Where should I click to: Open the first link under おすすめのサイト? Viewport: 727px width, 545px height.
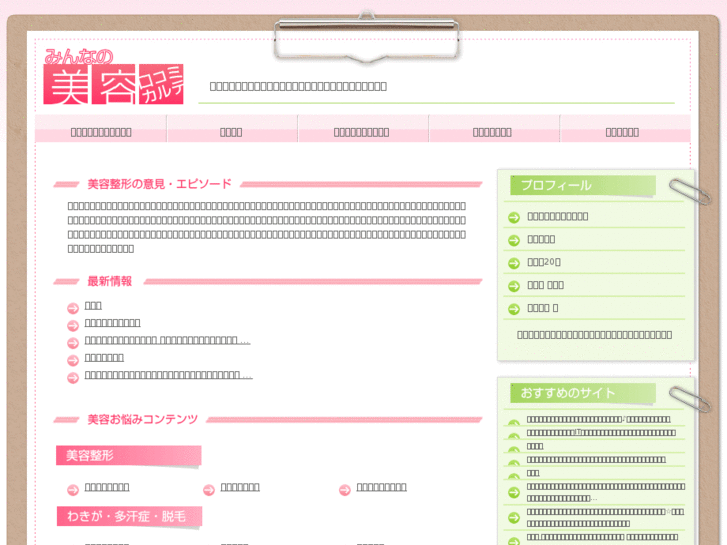pos(599,419)
